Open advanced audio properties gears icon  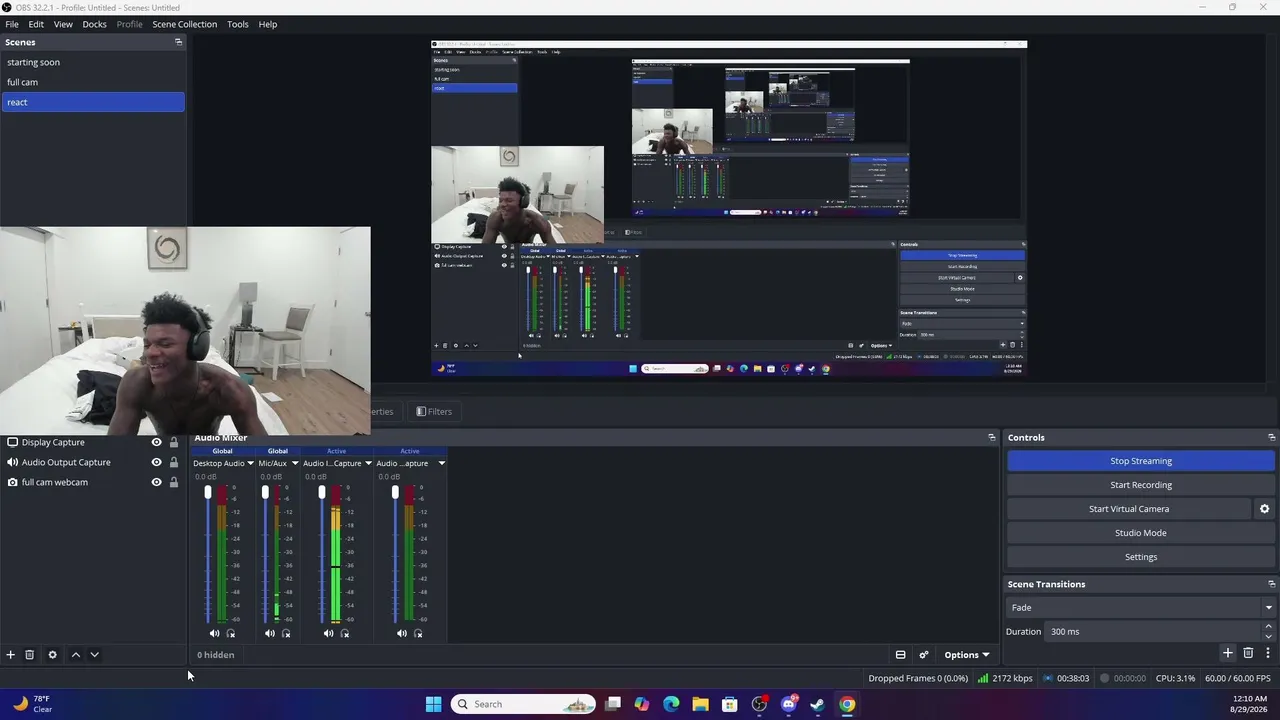point(924,655)
